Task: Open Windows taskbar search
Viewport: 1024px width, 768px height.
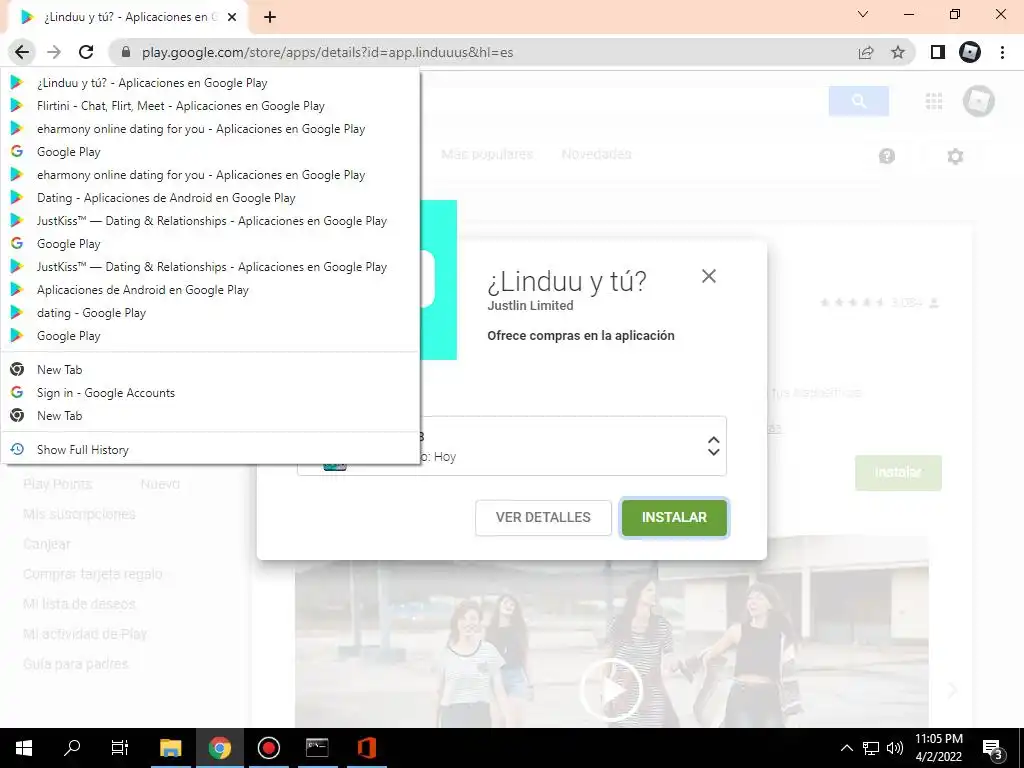Action: pos(72,748)
